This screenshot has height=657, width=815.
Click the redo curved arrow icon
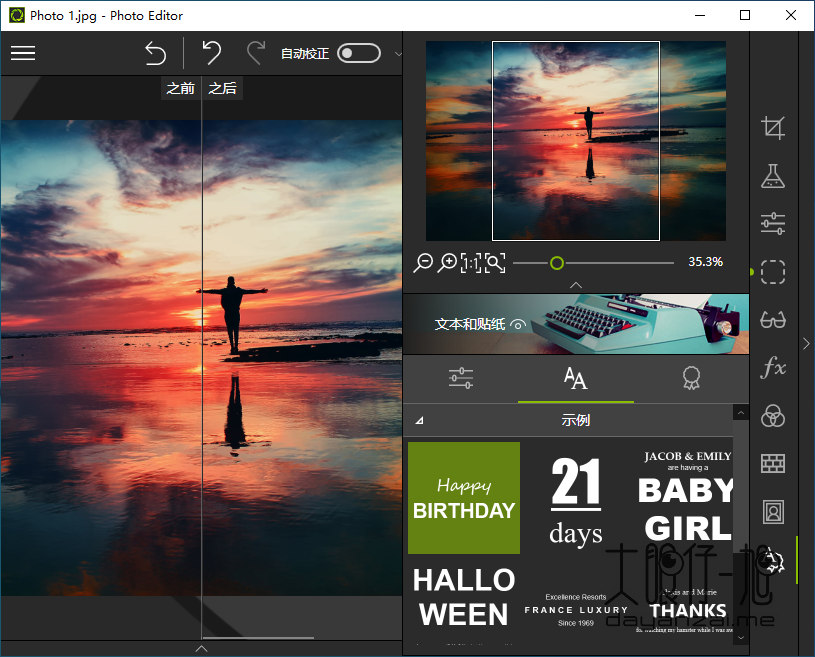click(x=256, y=52)
